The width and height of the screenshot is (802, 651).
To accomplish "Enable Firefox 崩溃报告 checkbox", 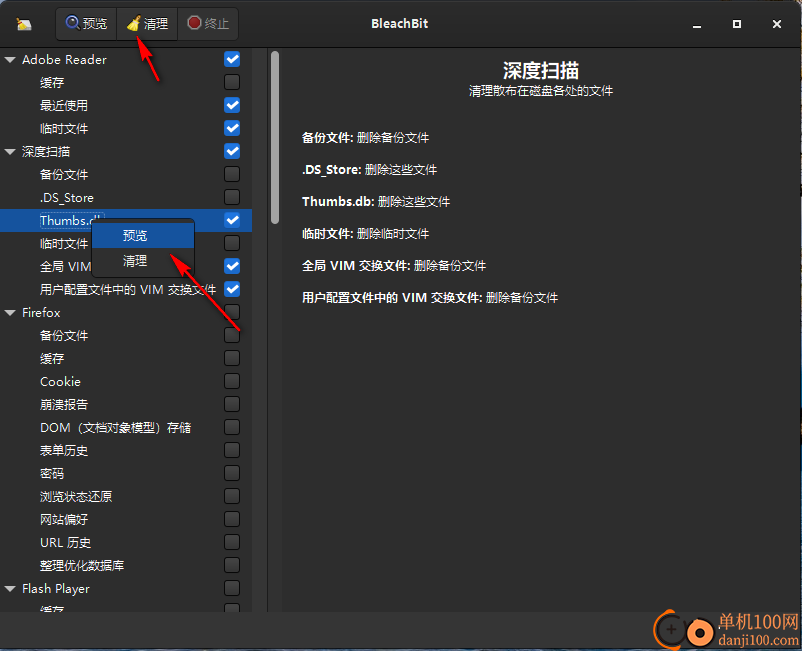I will coord(232,405).
